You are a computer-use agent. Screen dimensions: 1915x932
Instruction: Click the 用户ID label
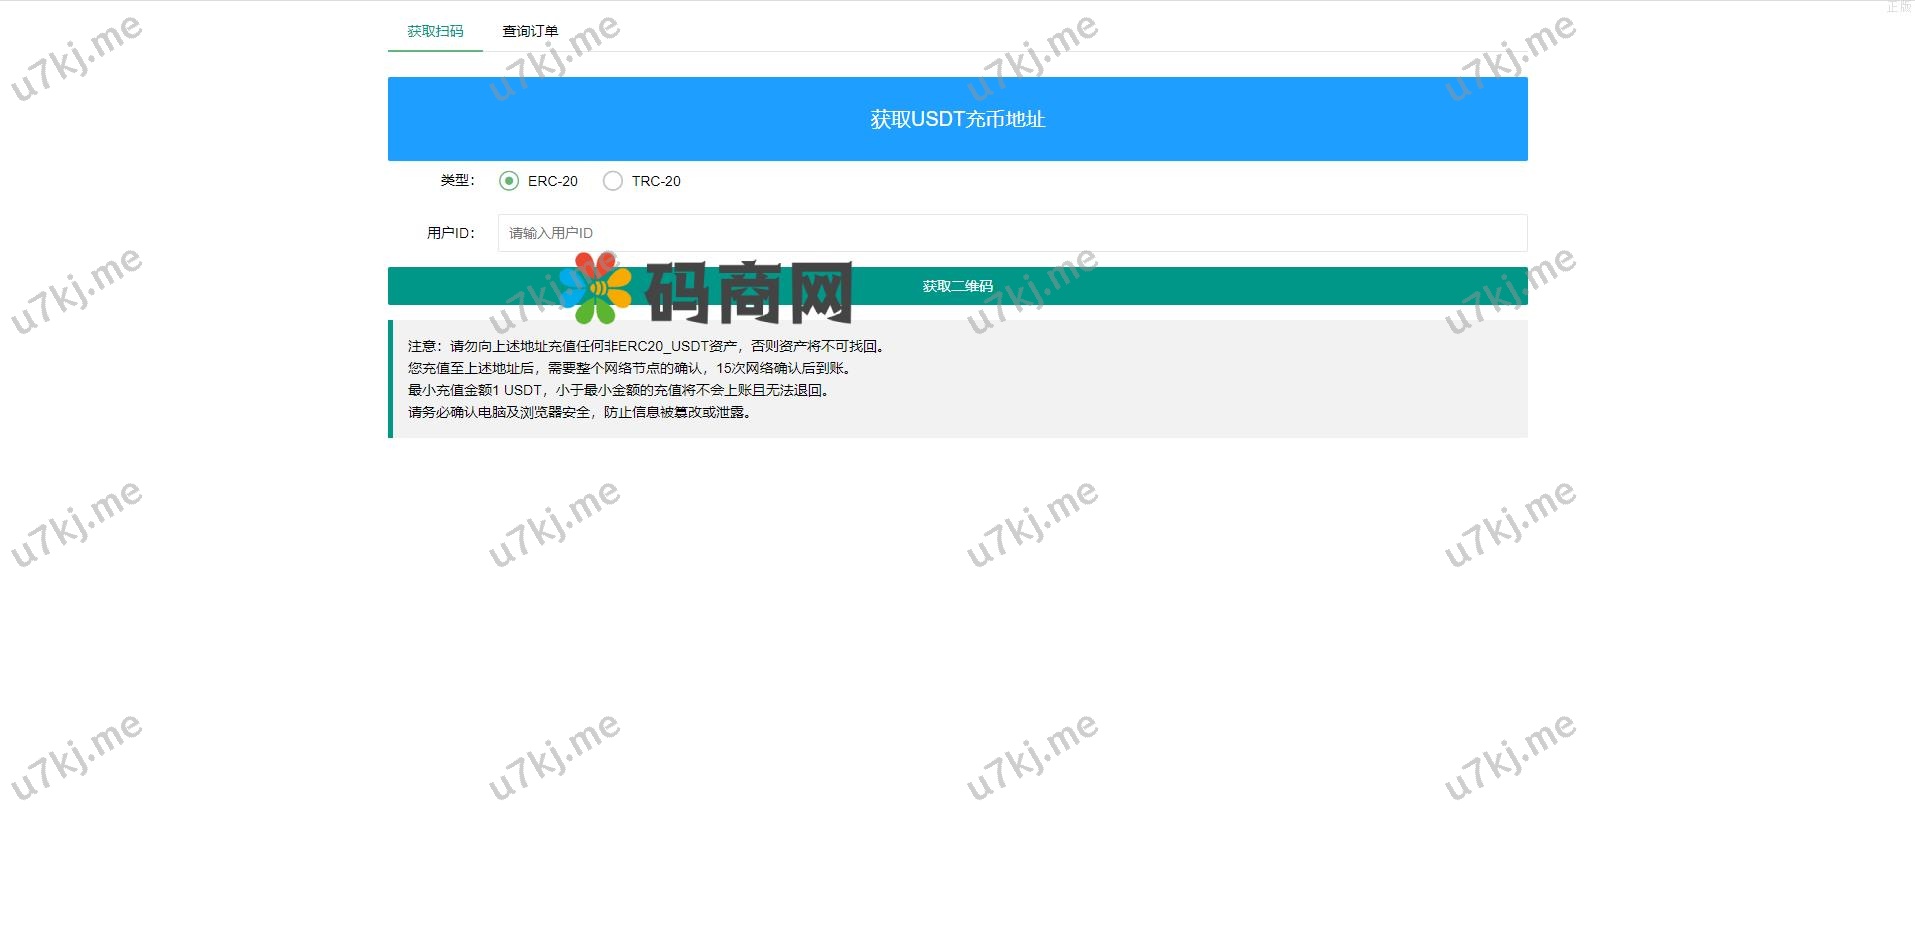pyautogui.click(x=449, y=232)
